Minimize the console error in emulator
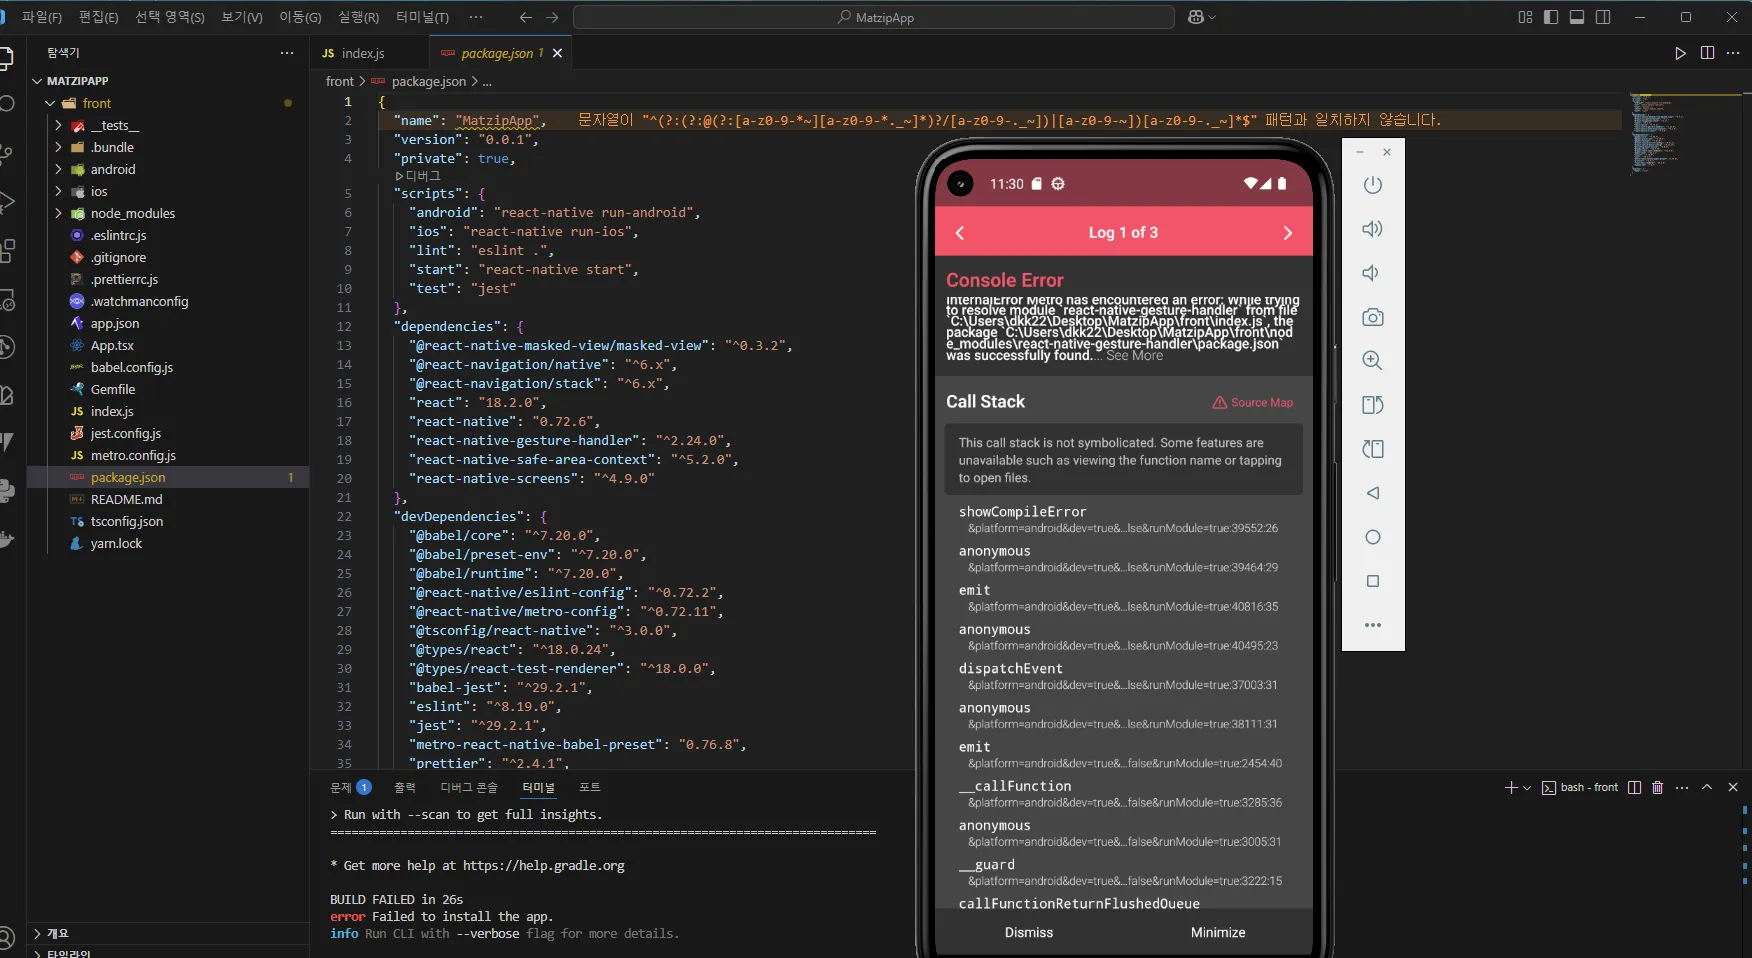The height and width of the screenshot is (958, 1752). pyautogui.click(x=1218, y=932)
